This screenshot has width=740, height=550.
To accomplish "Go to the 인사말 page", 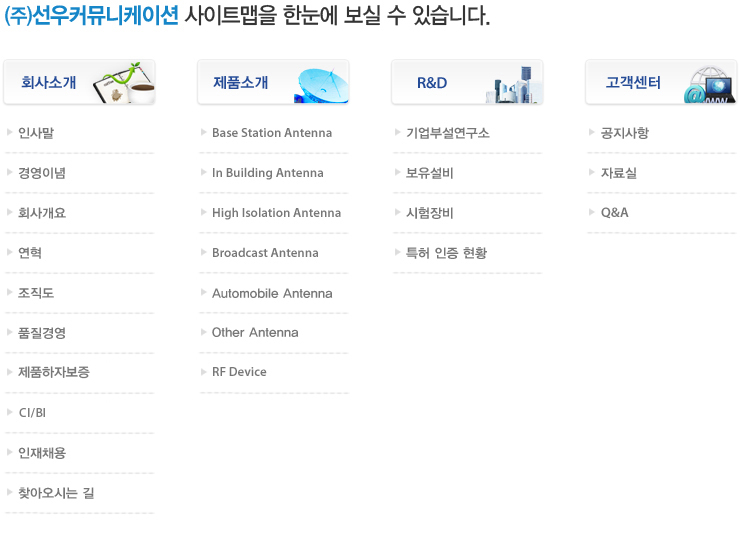I will tap(36, 133).
